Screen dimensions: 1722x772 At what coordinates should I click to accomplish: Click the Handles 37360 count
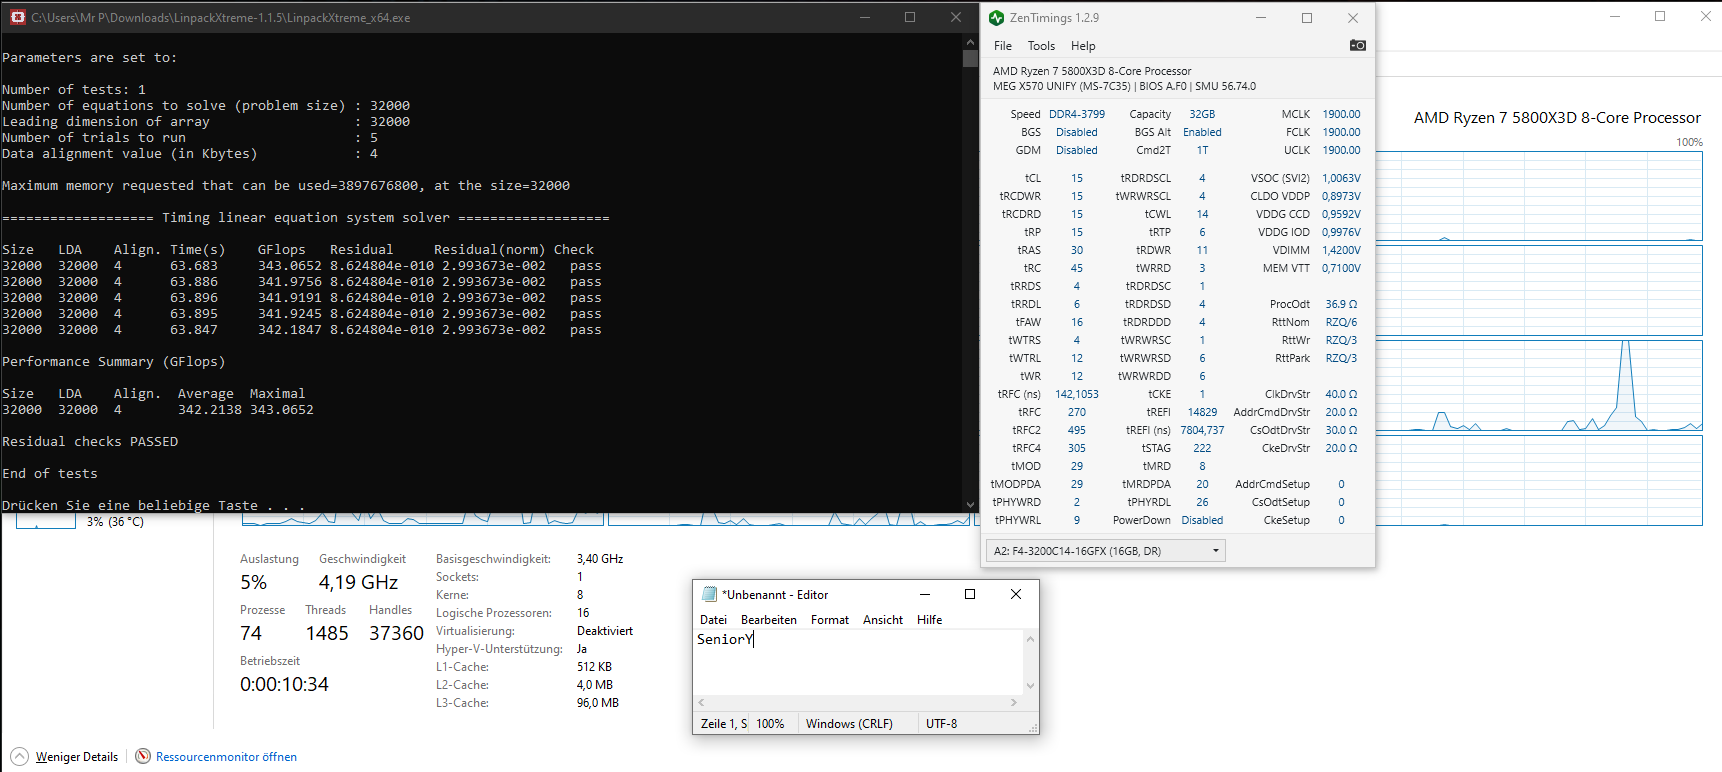[x=396, y=634]
